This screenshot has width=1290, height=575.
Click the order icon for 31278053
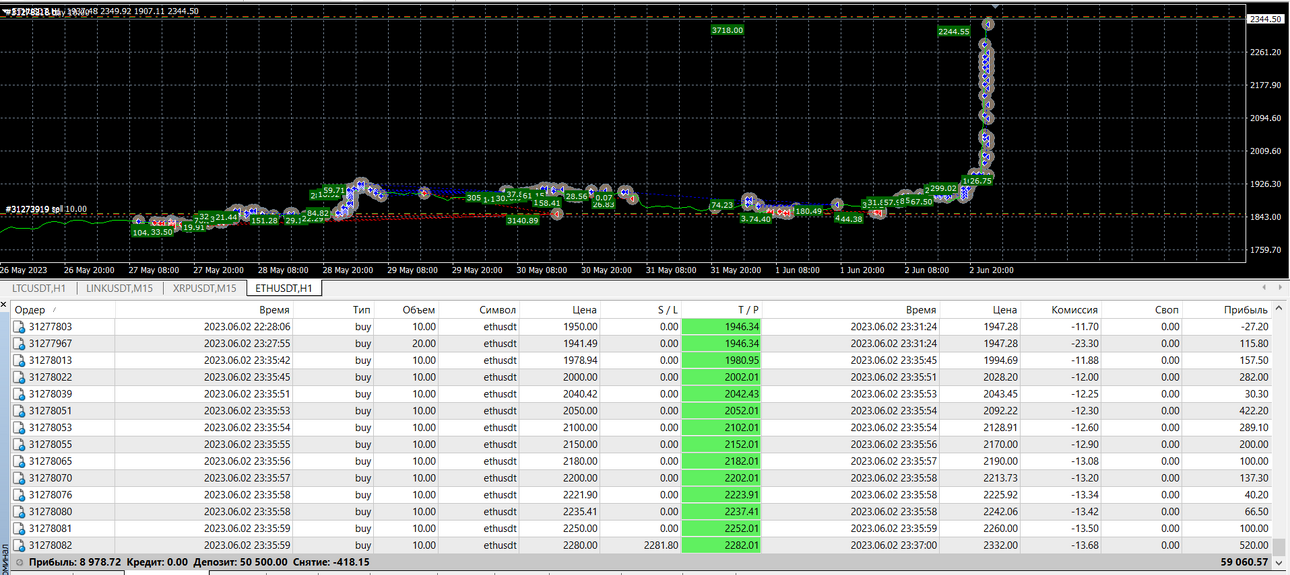pyautogui.click(x=19, y=428)
